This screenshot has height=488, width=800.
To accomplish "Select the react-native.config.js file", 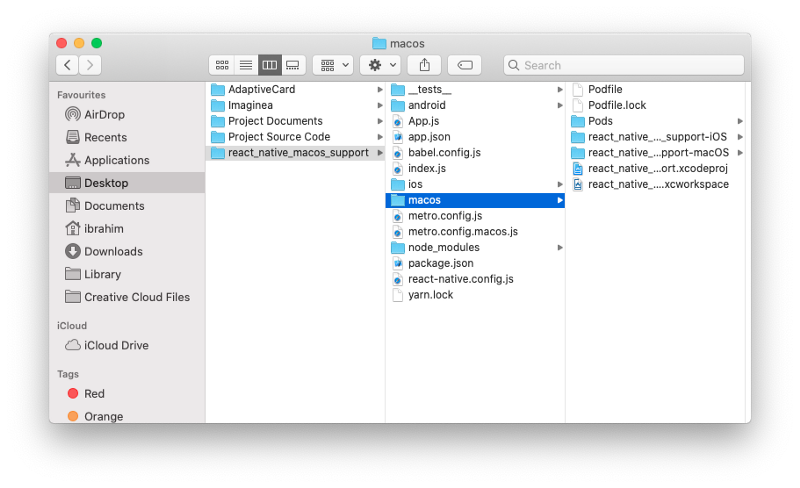I will pos(475,279).
